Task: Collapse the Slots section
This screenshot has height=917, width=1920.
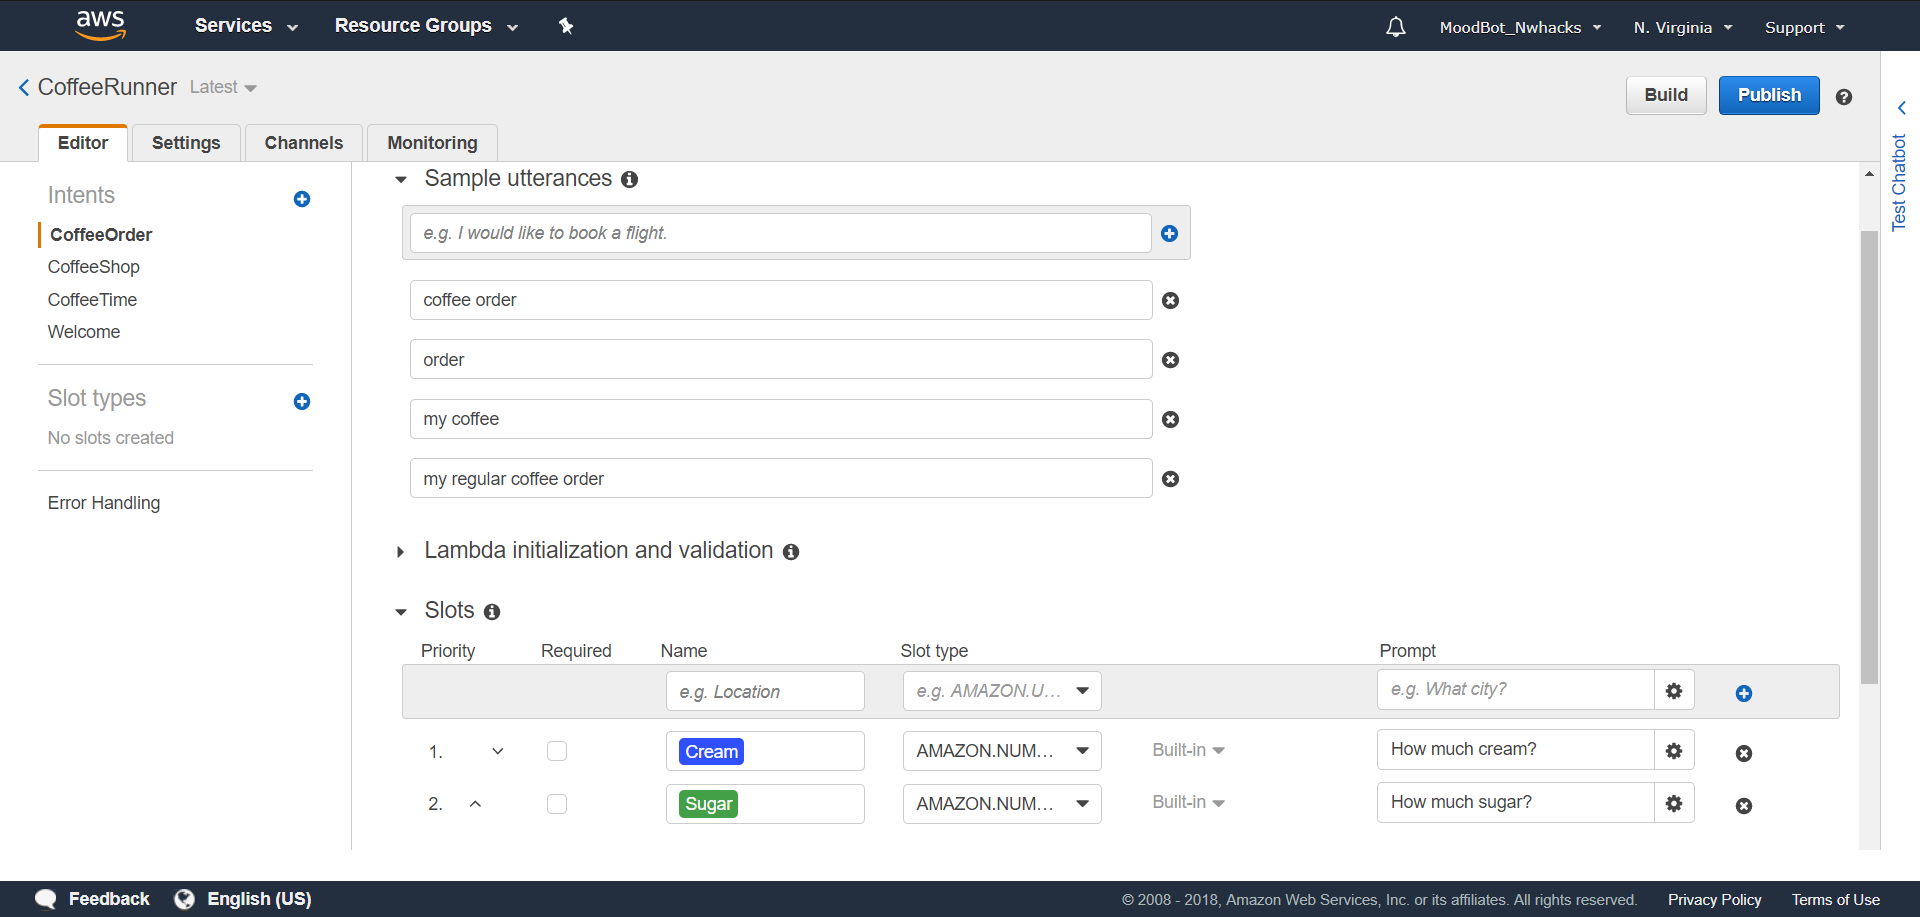Action: 401,612
